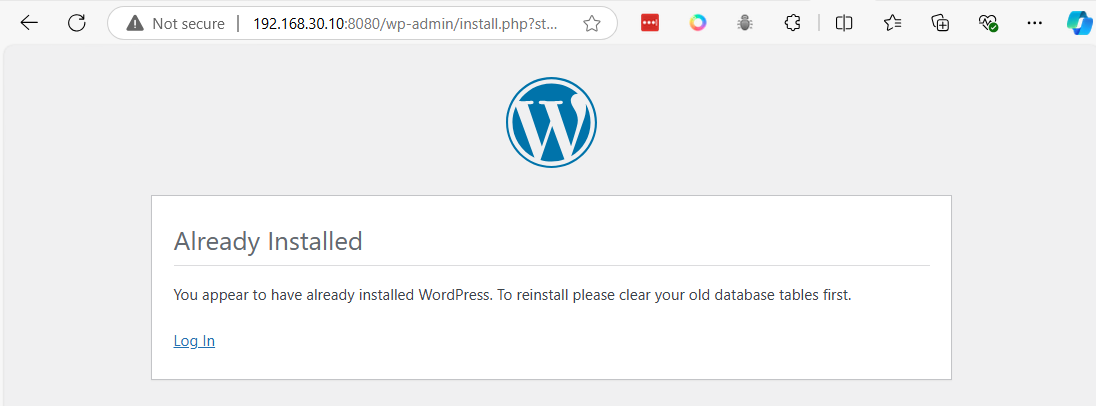Expand the Settings and more menu
The height and width of the screenshot is (406, 1096).
[x=1035, y=23]
